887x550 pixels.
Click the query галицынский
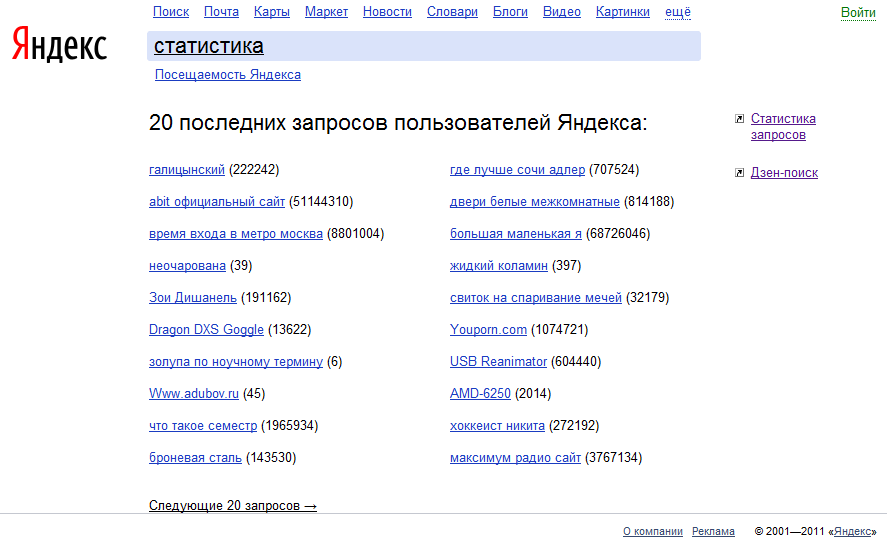click(x=187, y=170)
